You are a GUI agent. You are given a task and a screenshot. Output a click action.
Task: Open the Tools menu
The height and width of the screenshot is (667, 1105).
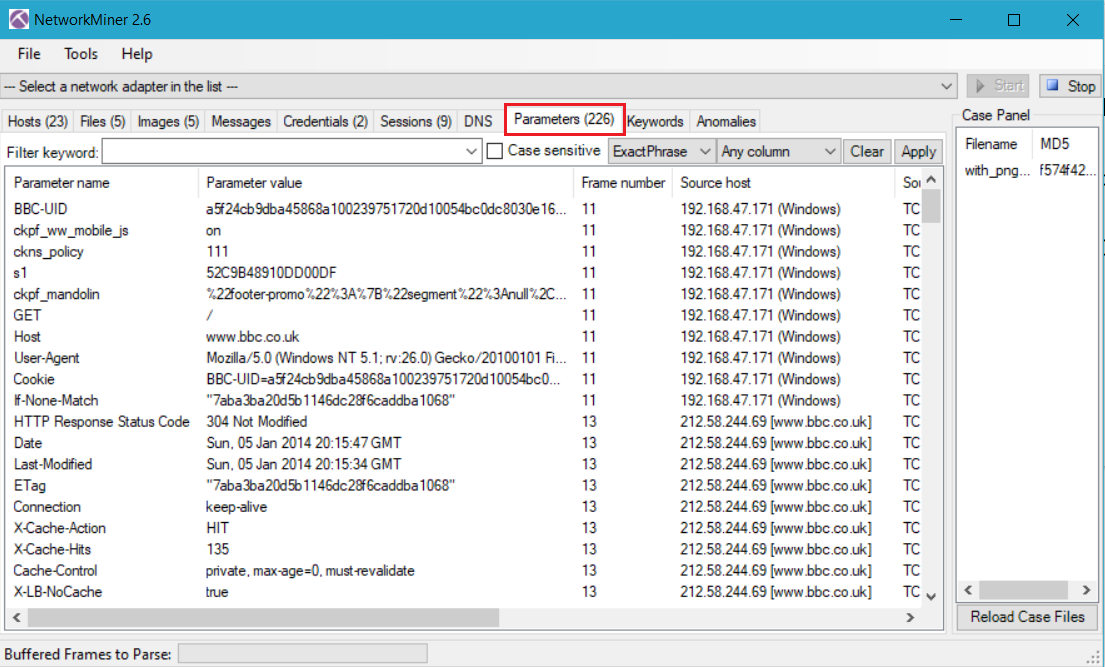[x=81, y=54]
